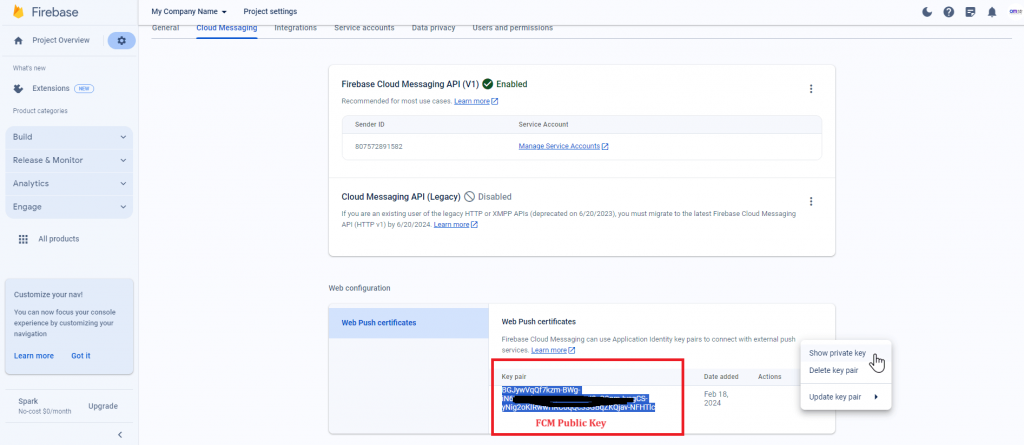Click Learn more in Customize your nav
The width and height of the screenshot is (1024, 445).
click(34, 355)
